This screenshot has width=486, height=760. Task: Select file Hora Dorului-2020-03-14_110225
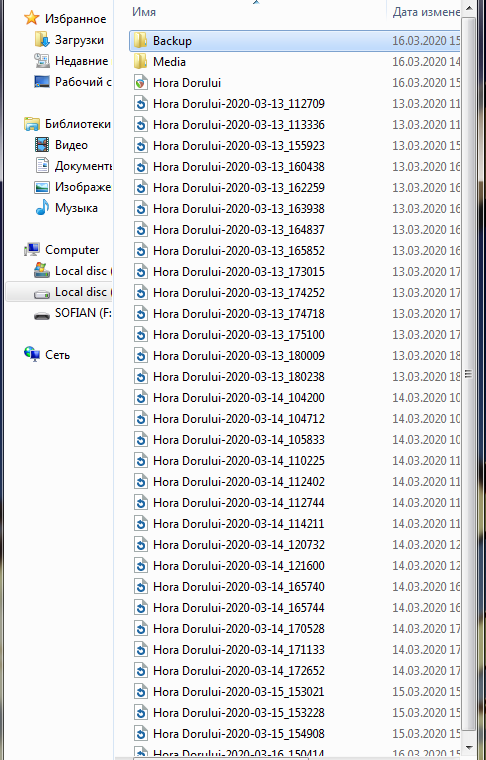[239, 461]
